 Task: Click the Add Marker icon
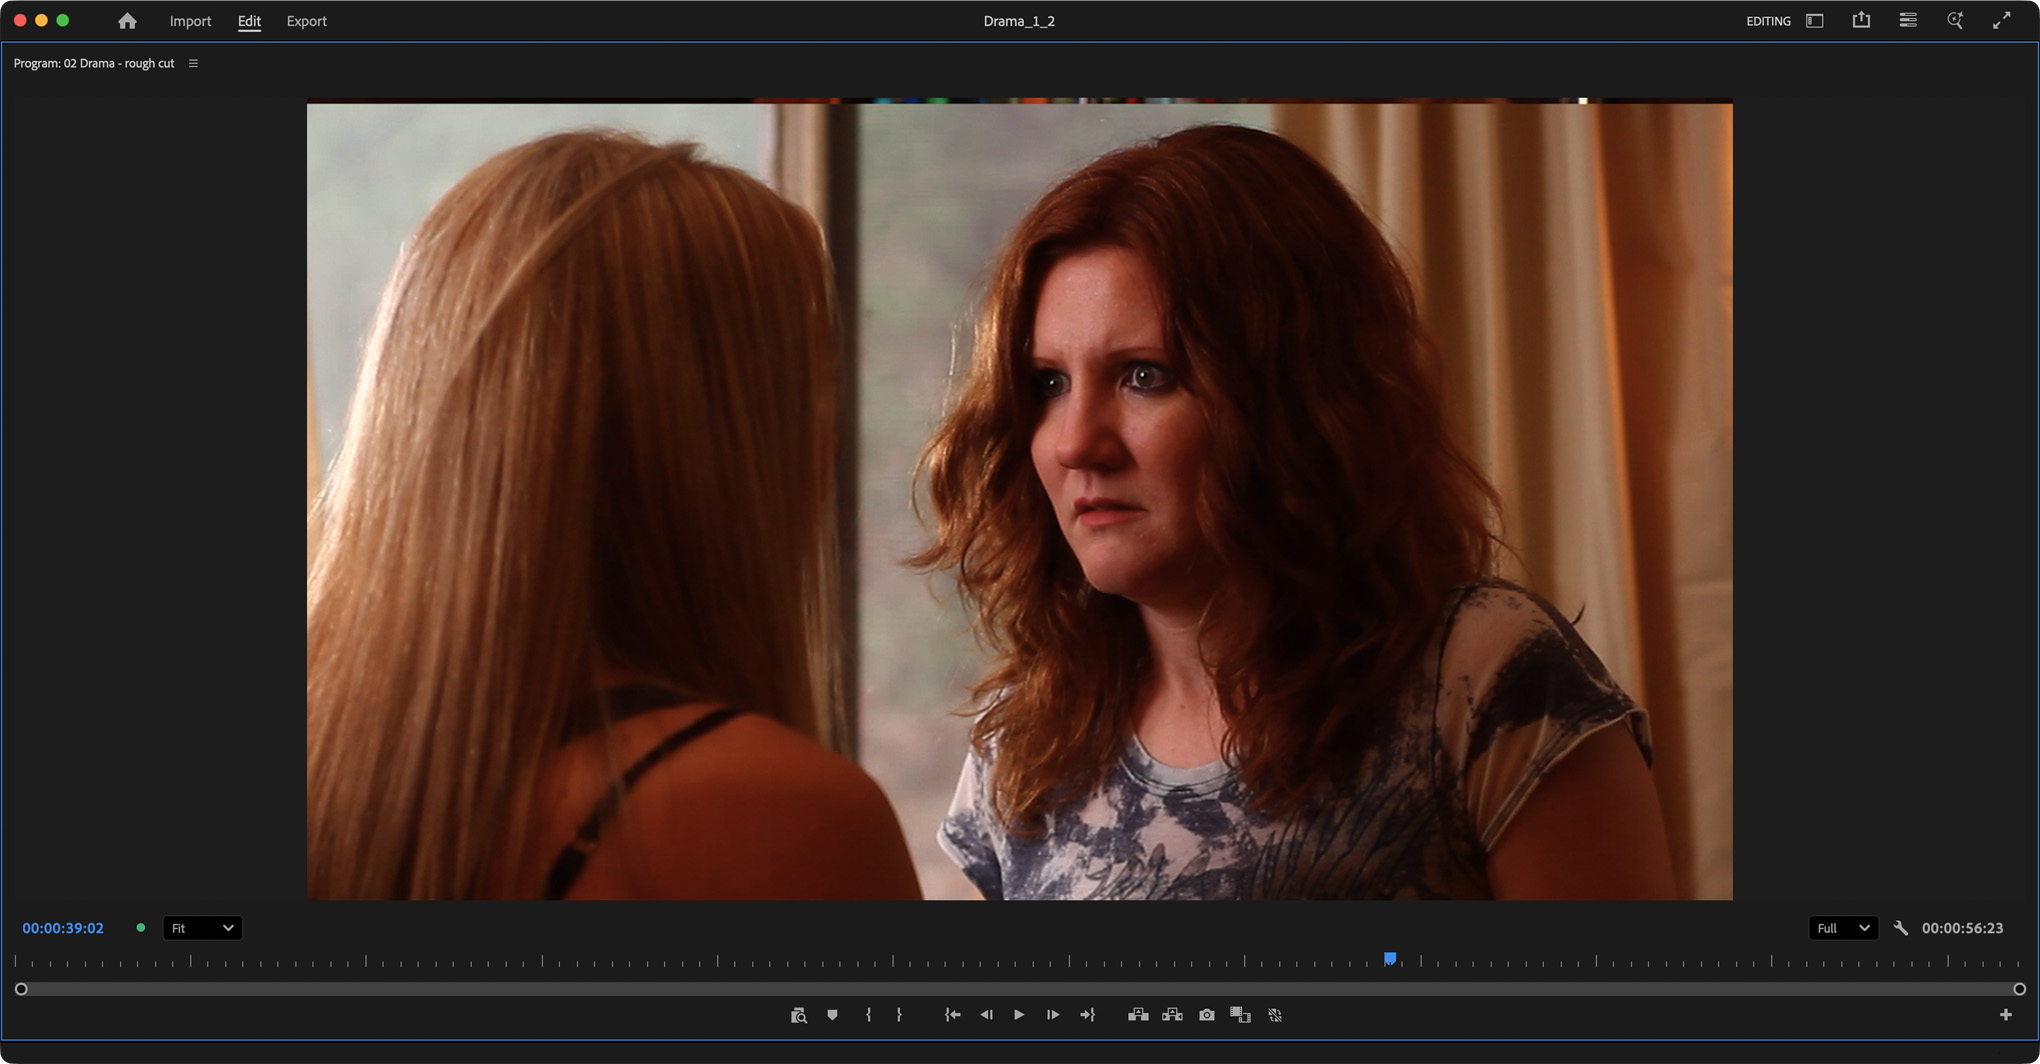pyautogui.click(x=832, y=1015)
